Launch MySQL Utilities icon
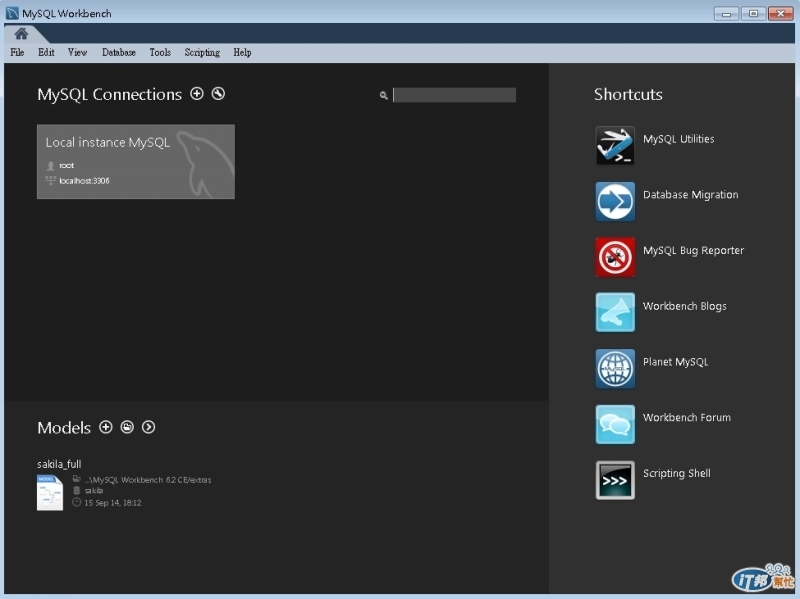This screenshot has width=800, height=599. 615,146
